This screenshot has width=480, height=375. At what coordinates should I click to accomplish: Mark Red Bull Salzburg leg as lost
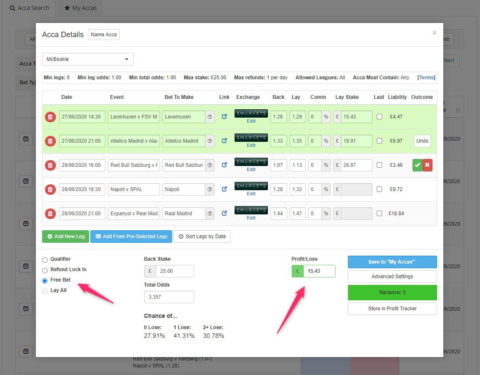[427, 165]
